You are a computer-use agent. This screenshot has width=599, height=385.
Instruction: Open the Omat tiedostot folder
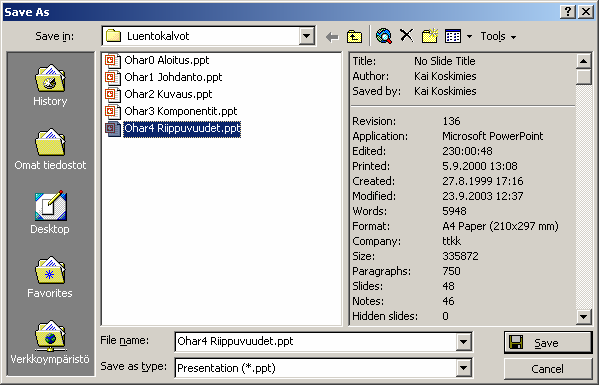click(x=50, y=149)
